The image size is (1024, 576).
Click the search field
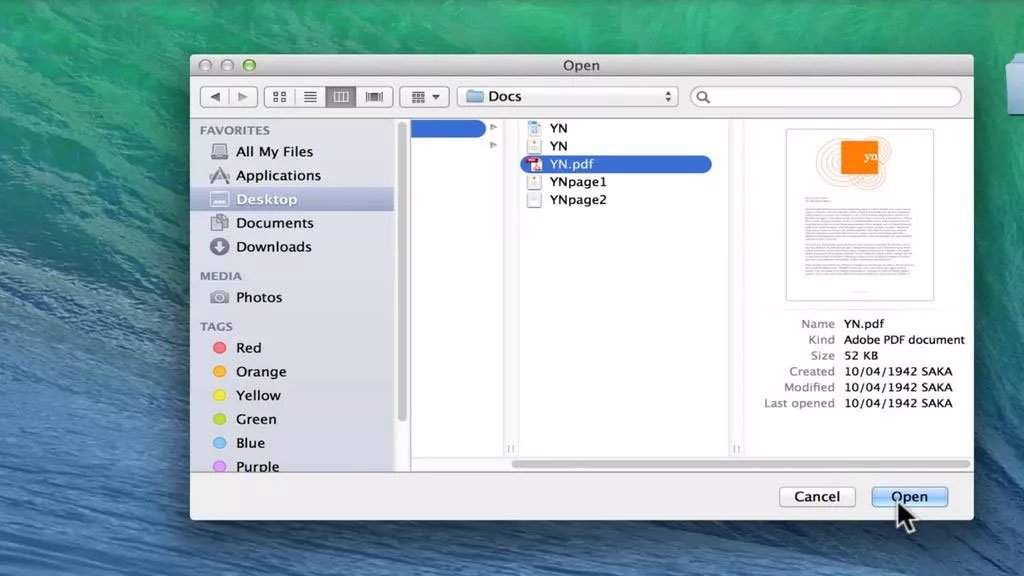tap(825, 97)
